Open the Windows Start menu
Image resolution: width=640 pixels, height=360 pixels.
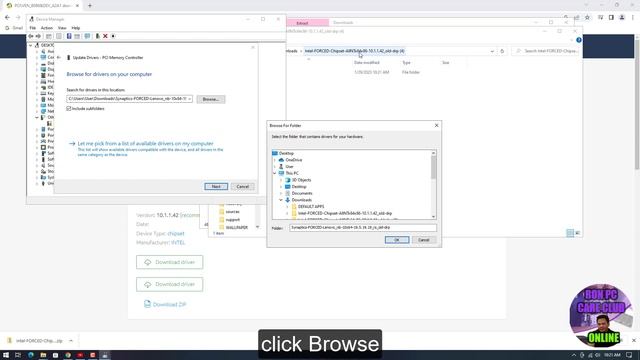pyautogui.click(x=6, y=355)
